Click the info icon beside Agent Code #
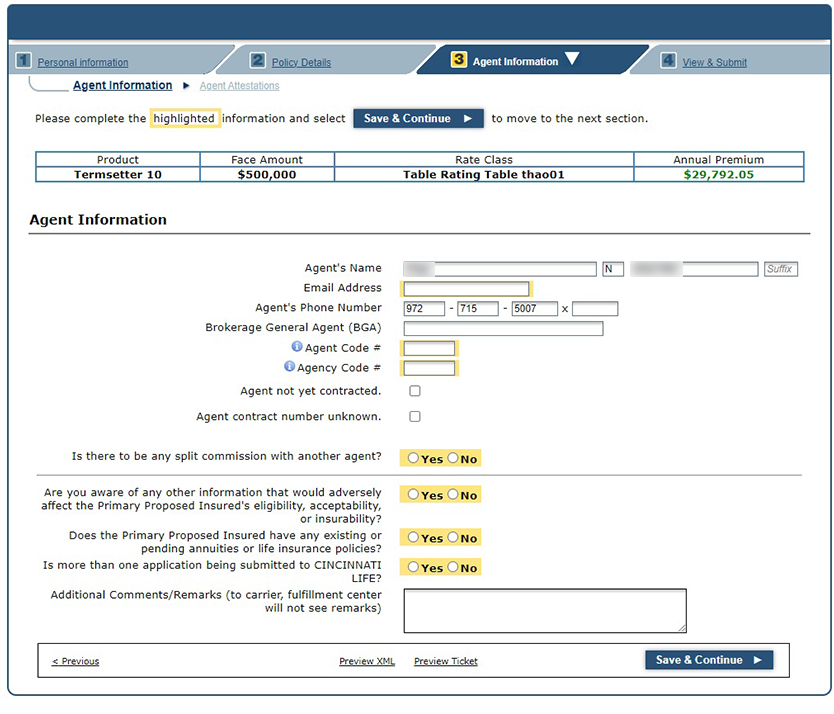Viewport: 834px width, 714px height. 297,347
